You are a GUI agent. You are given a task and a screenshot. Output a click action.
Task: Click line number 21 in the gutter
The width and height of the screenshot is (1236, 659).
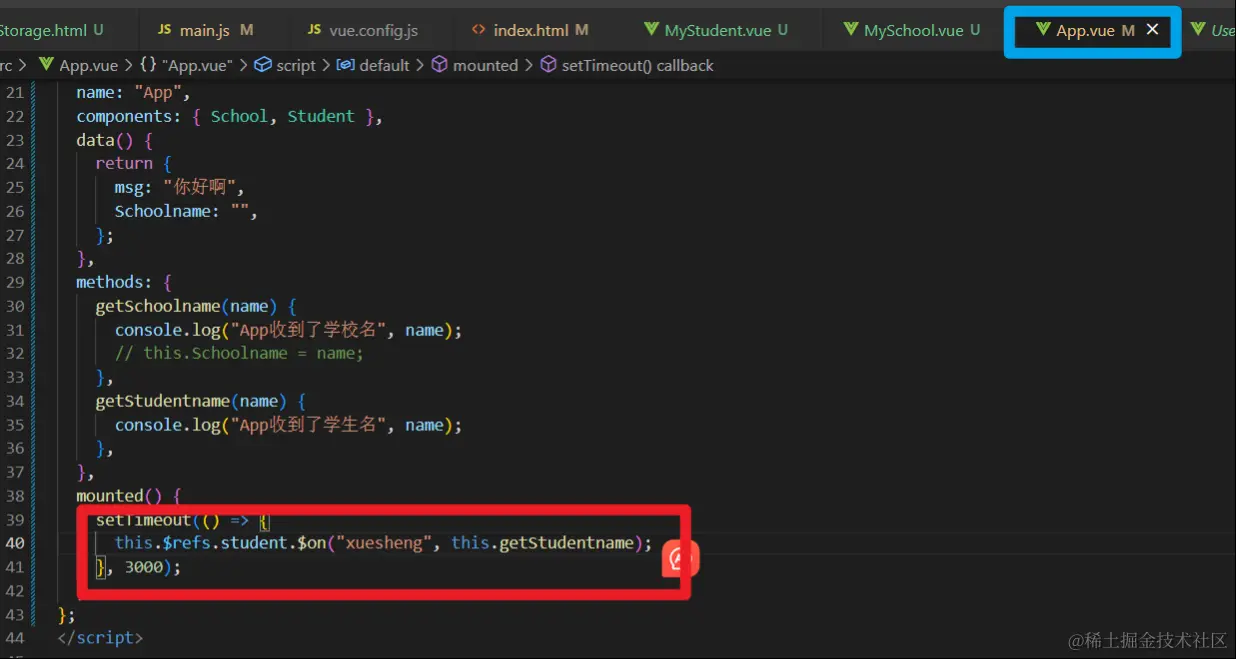point(14,92)
